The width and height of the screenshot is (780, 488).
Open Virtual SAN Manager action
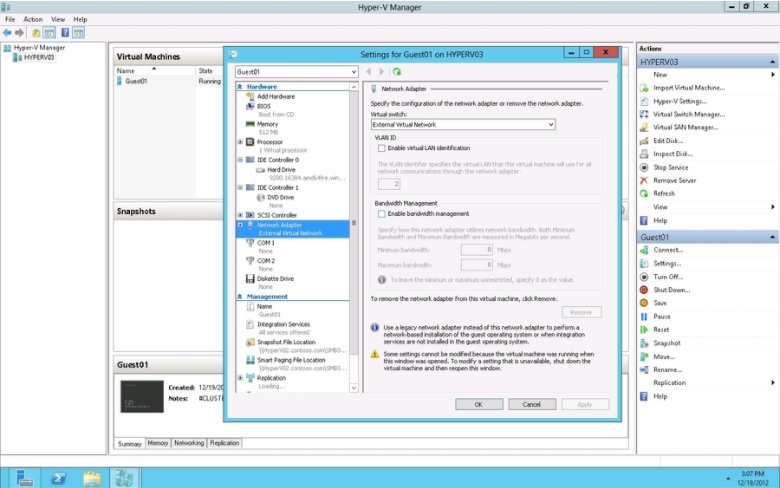point(685,127)
